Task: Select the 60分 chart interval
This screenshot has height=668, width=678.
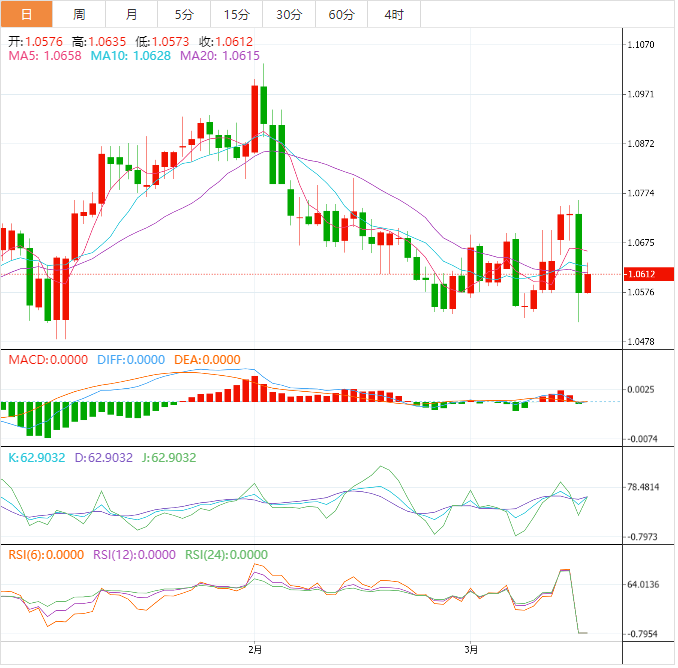Action: coord(341,14)
